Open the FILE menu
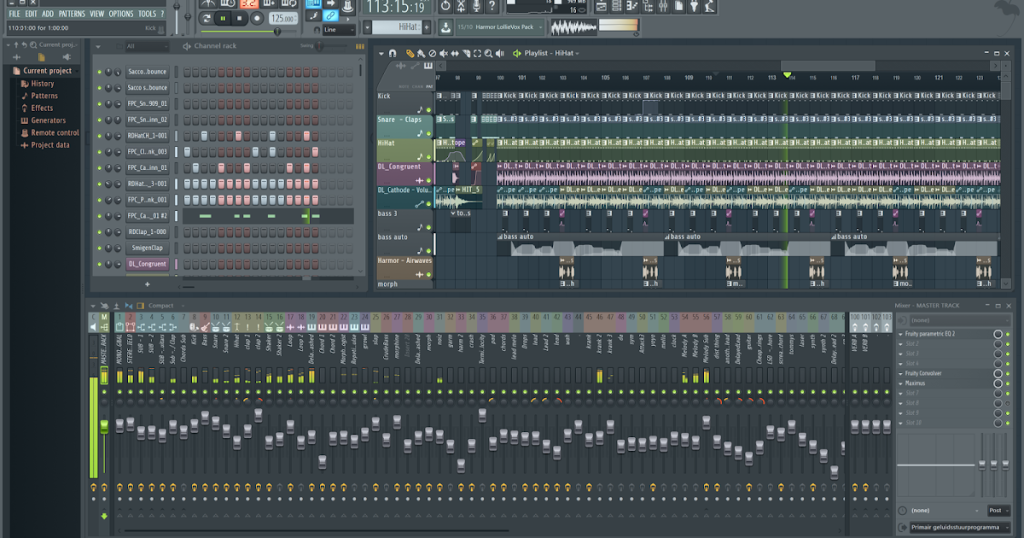1024x538 pixels. tap(14, 14)
